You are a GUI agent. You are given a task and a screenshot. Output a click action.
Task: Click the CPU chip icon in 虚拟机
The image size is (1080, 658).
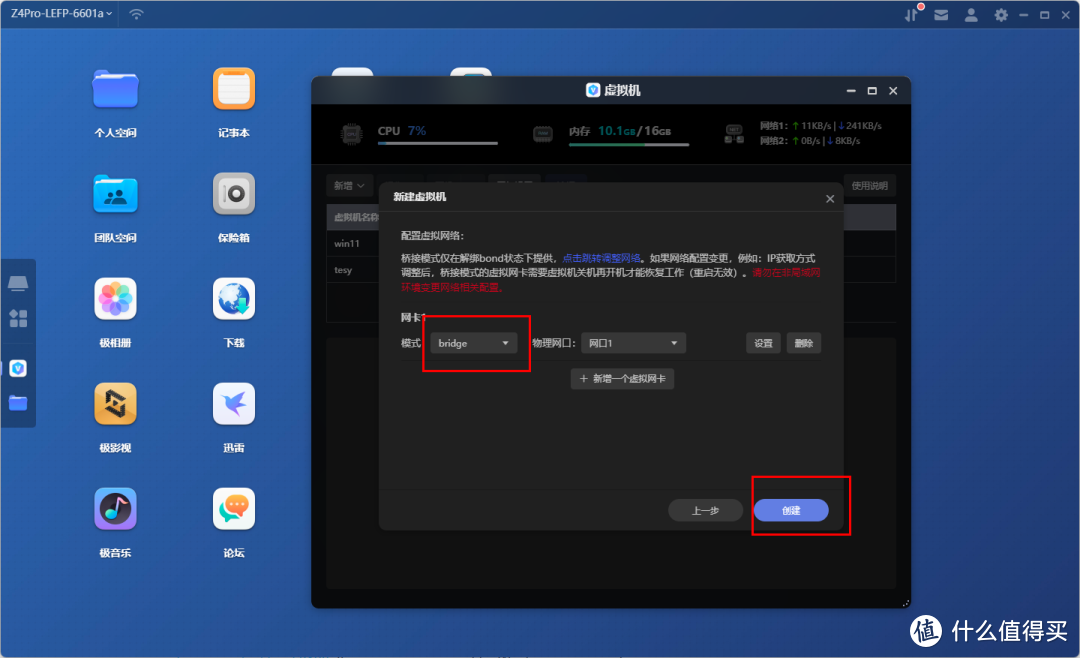[x=351, y=134]
